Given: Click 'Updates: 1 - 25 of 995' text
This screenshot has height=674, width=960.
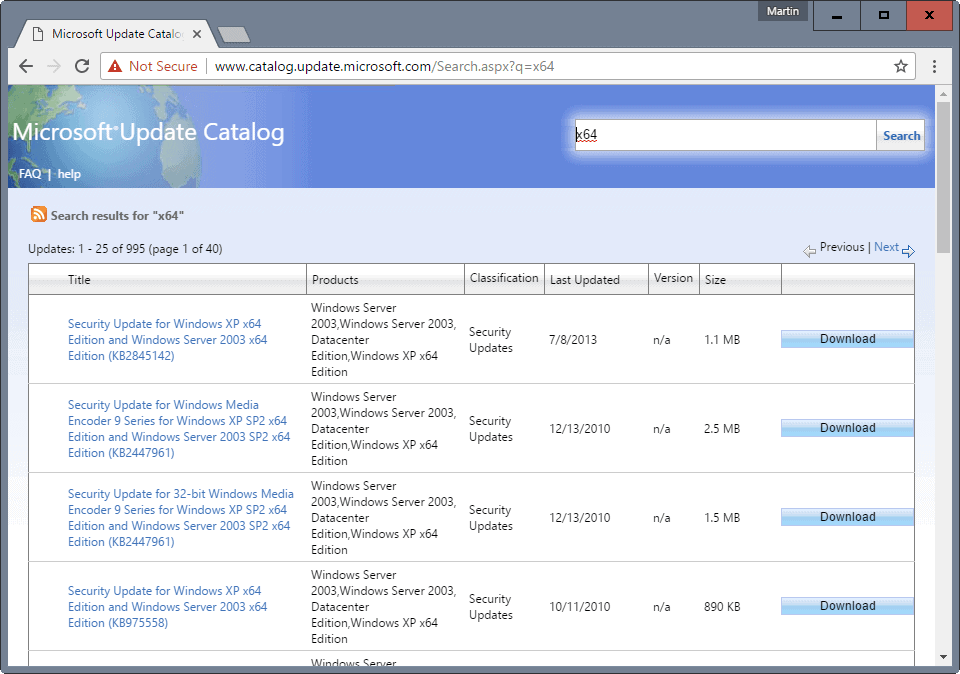Looking at the screenshot, I should 86,249.
